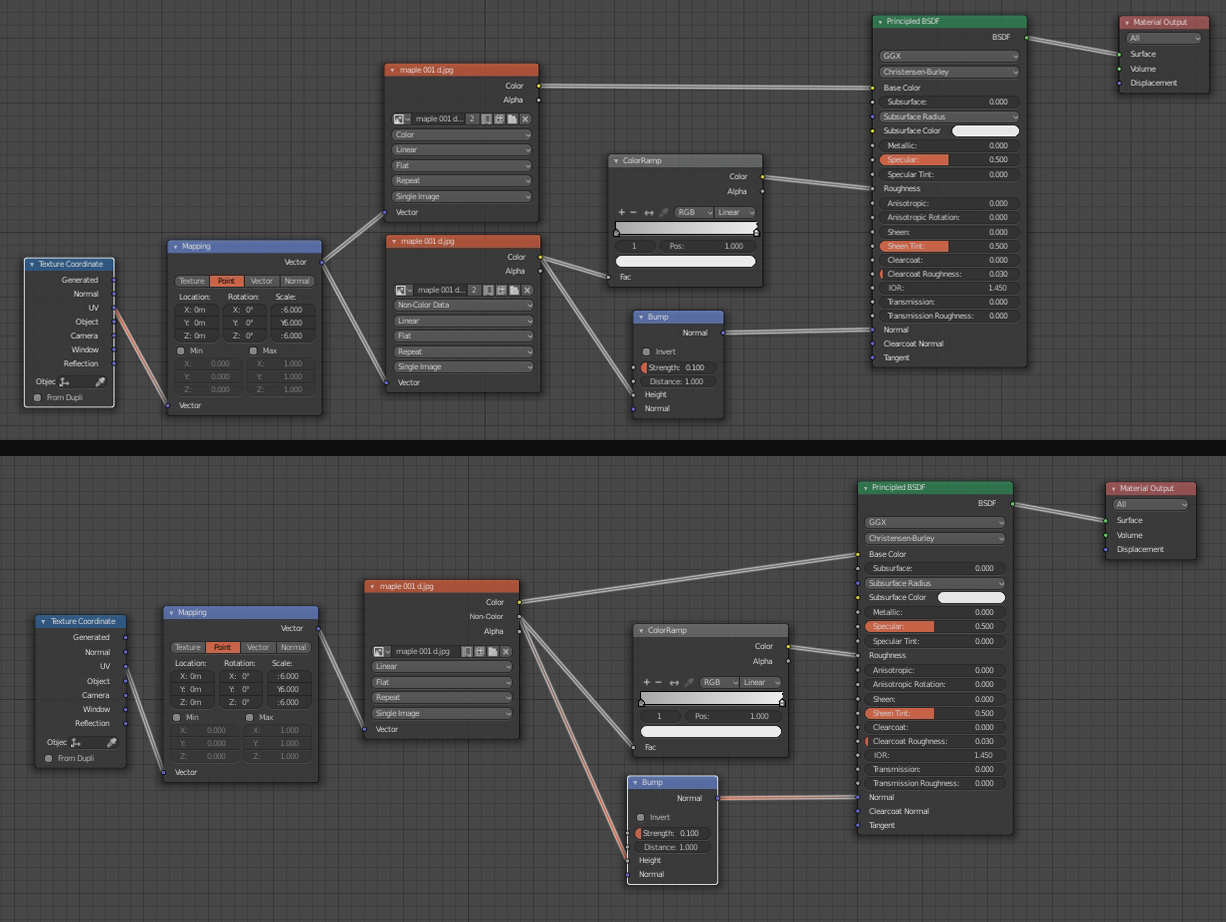
Task: Enable From Dupli in lower Texture Coordinate node
Action: pos(49,758)
